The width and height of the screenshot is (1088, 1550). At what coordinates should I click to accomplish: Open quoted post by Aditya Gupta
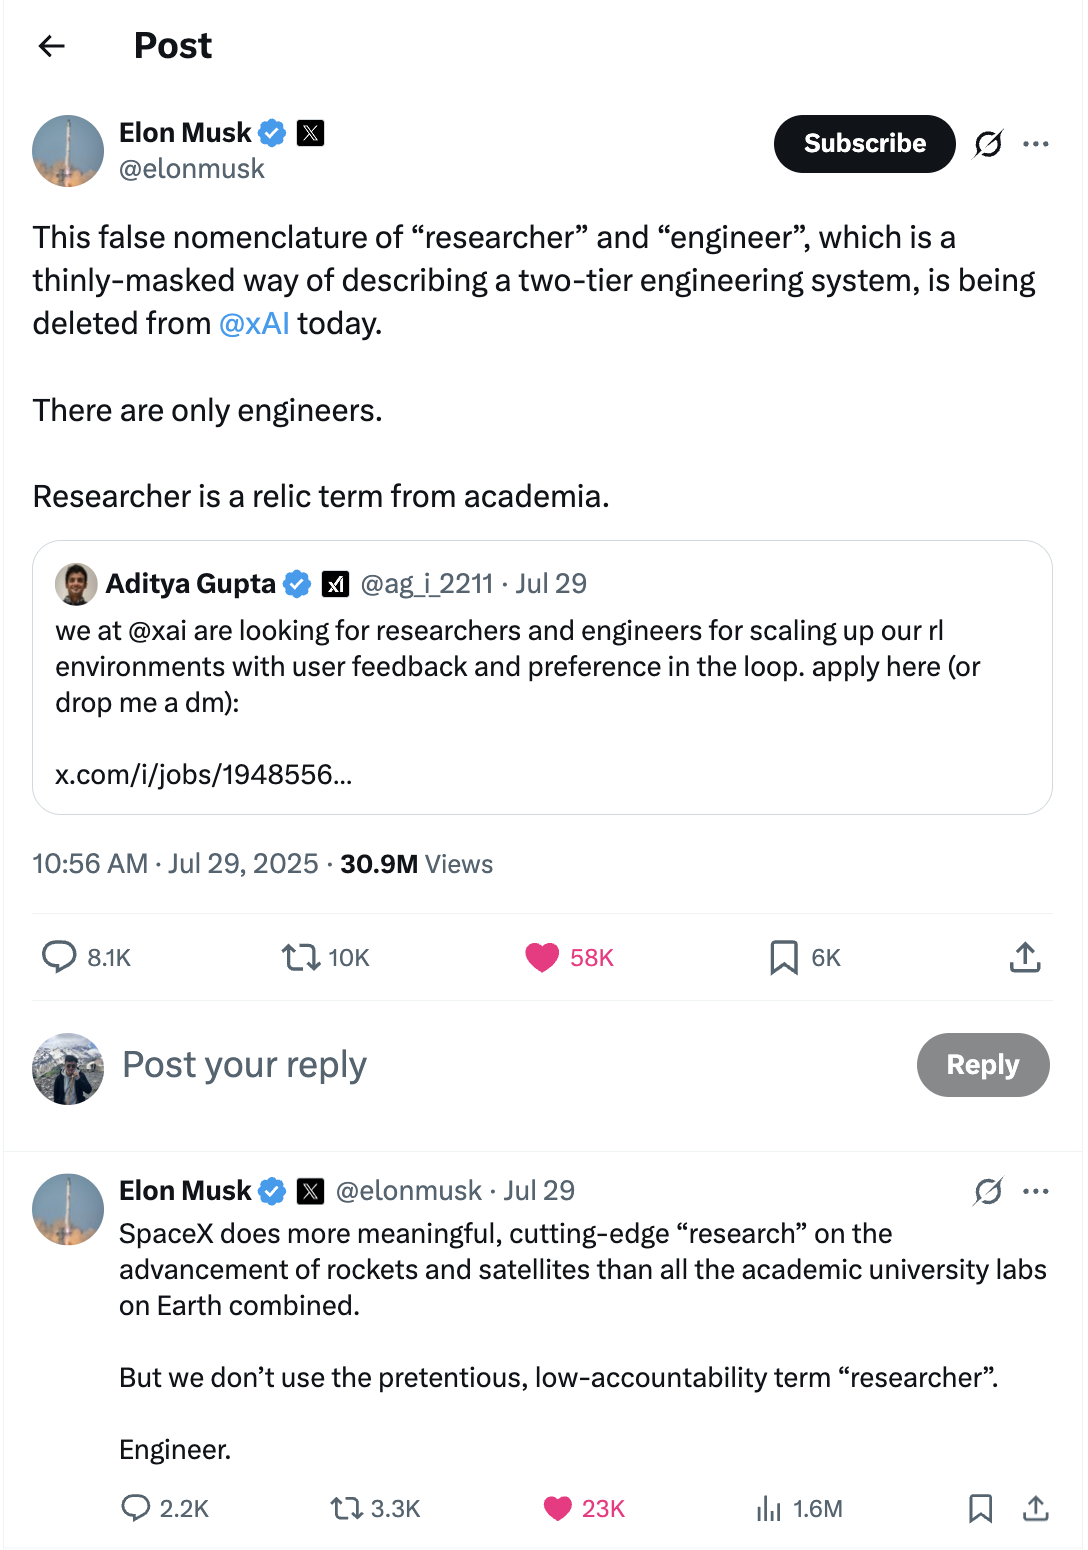click(x=542, y=677)
